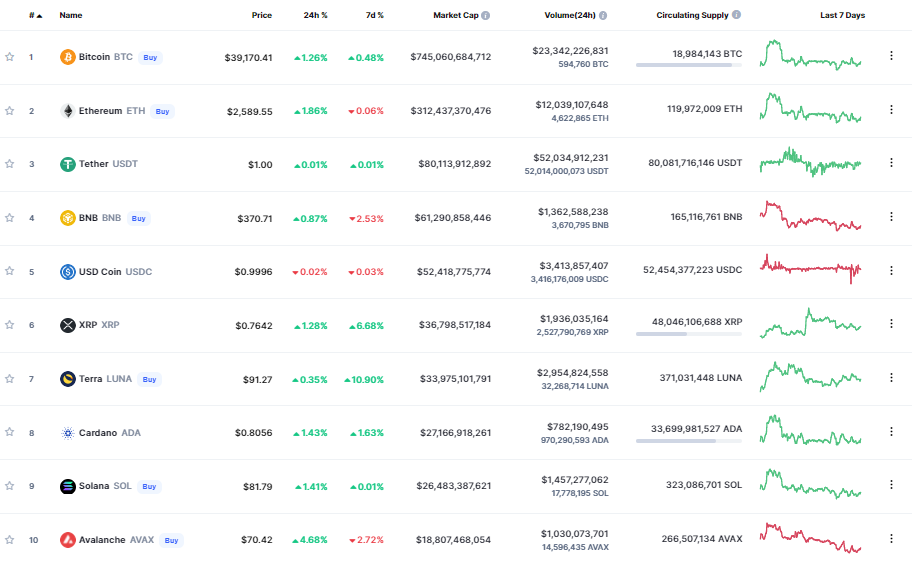Open Volume(24h) info tooltip icon

(x=603, y=15)
